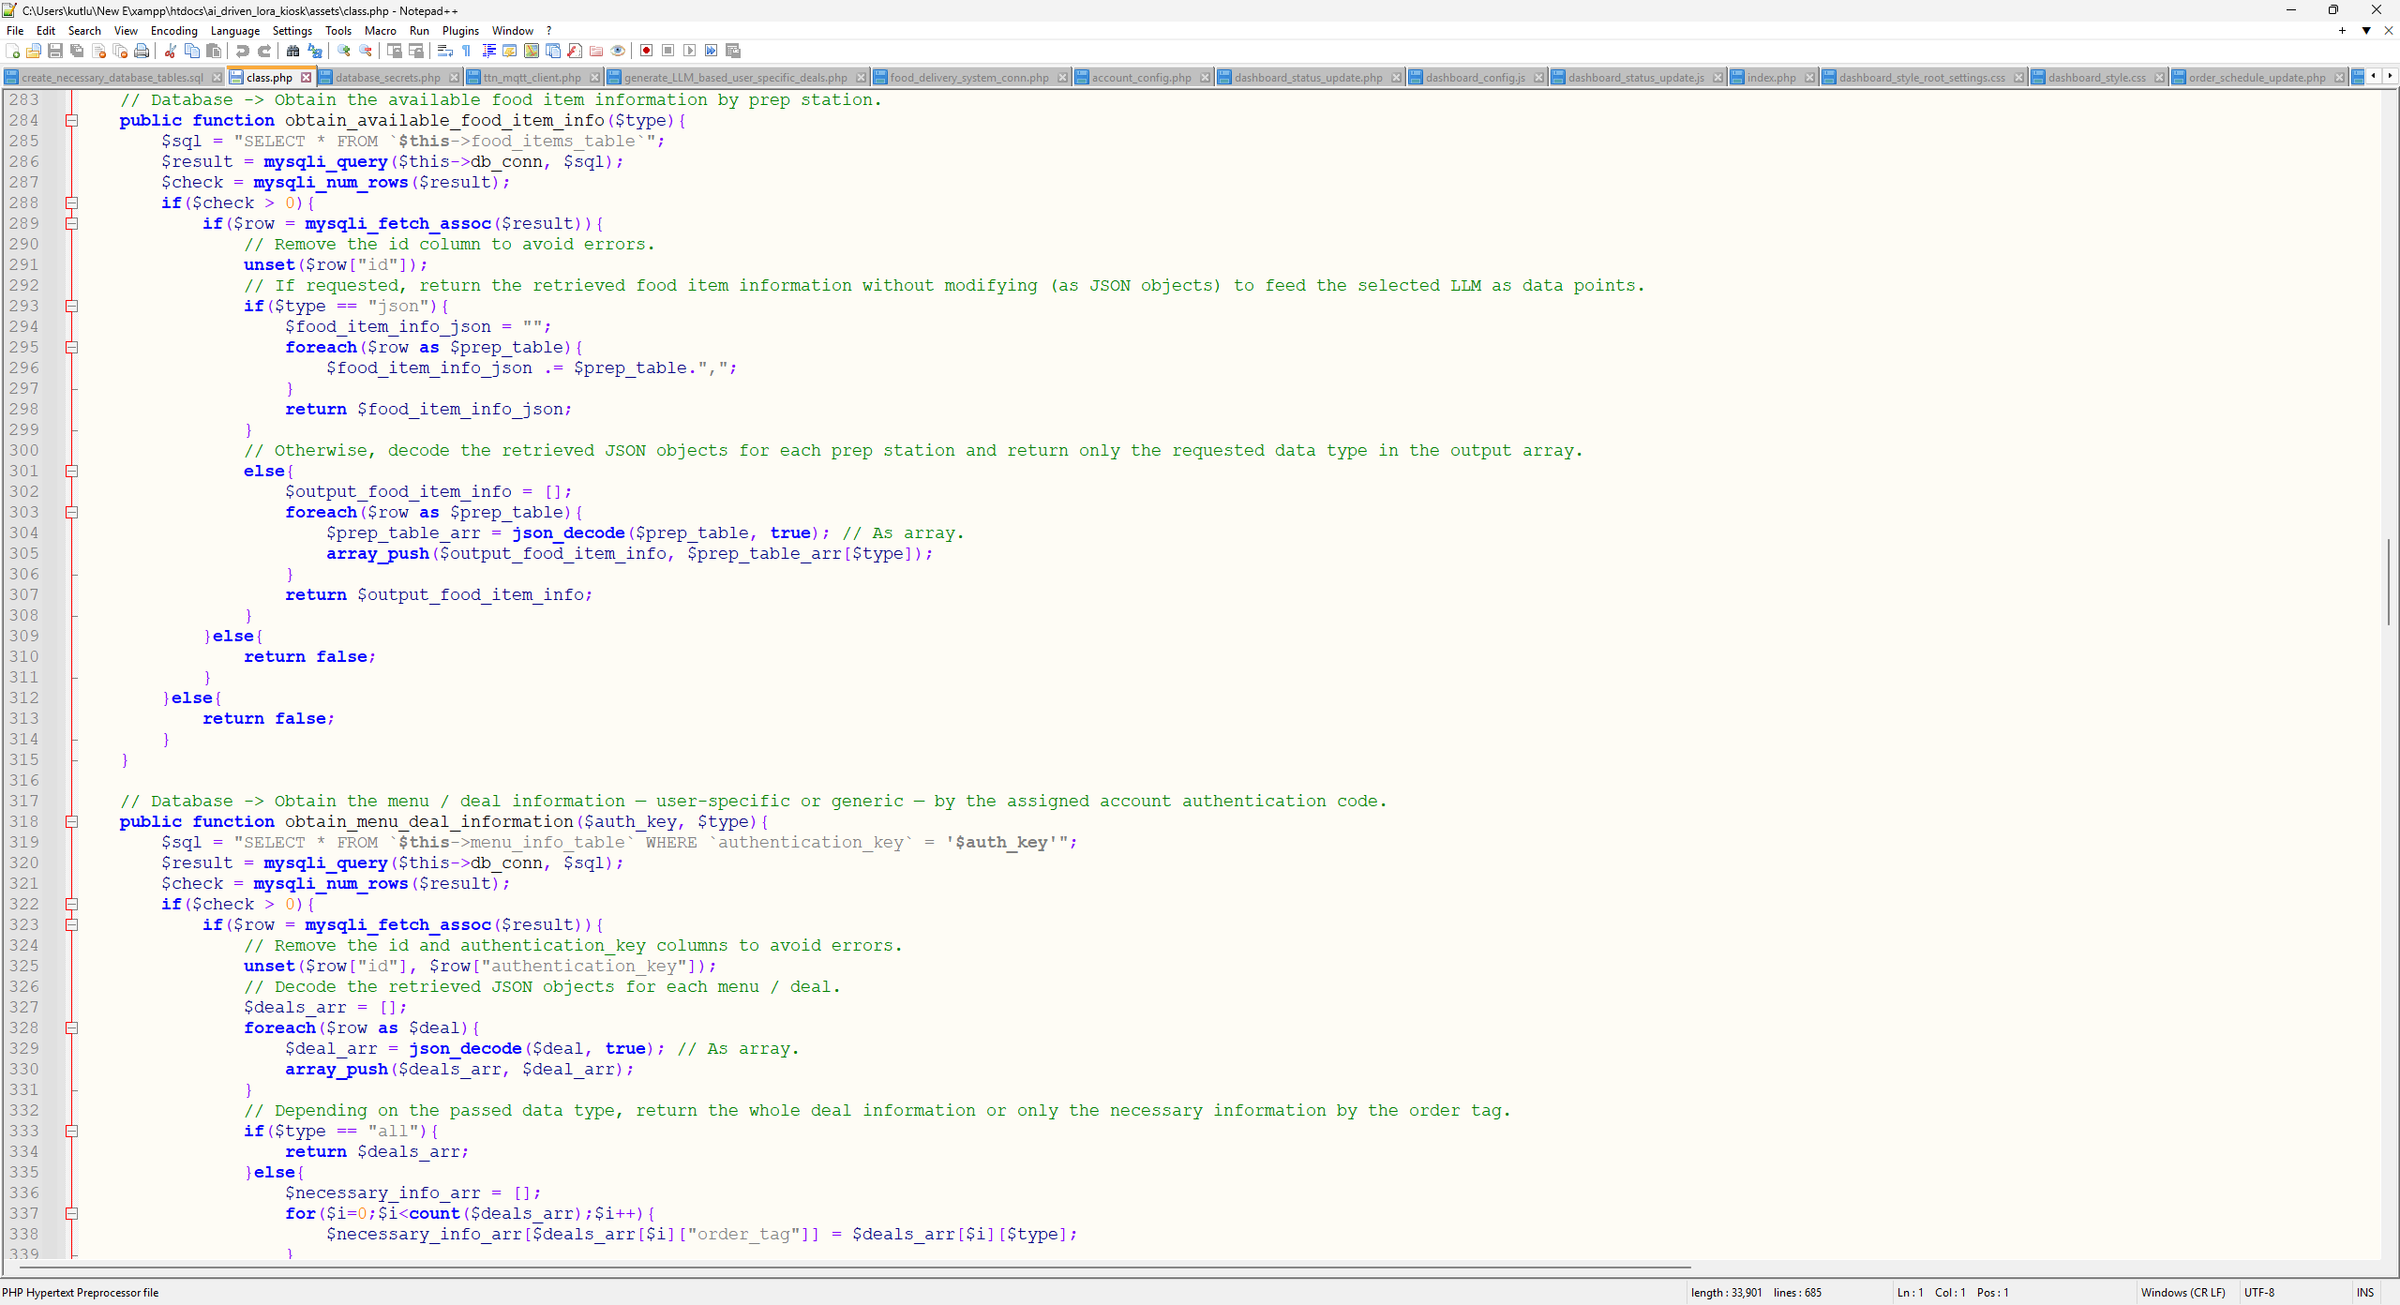The image size is (2400, 1305).
Task: Toggle synchronized vertical scrolling
Action: click(394, 51)
